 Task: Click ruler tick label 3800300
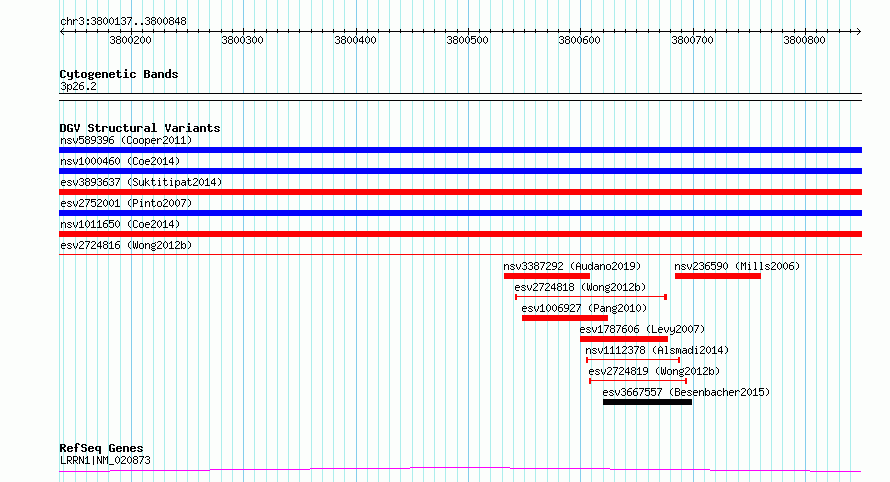click(242, 40)
